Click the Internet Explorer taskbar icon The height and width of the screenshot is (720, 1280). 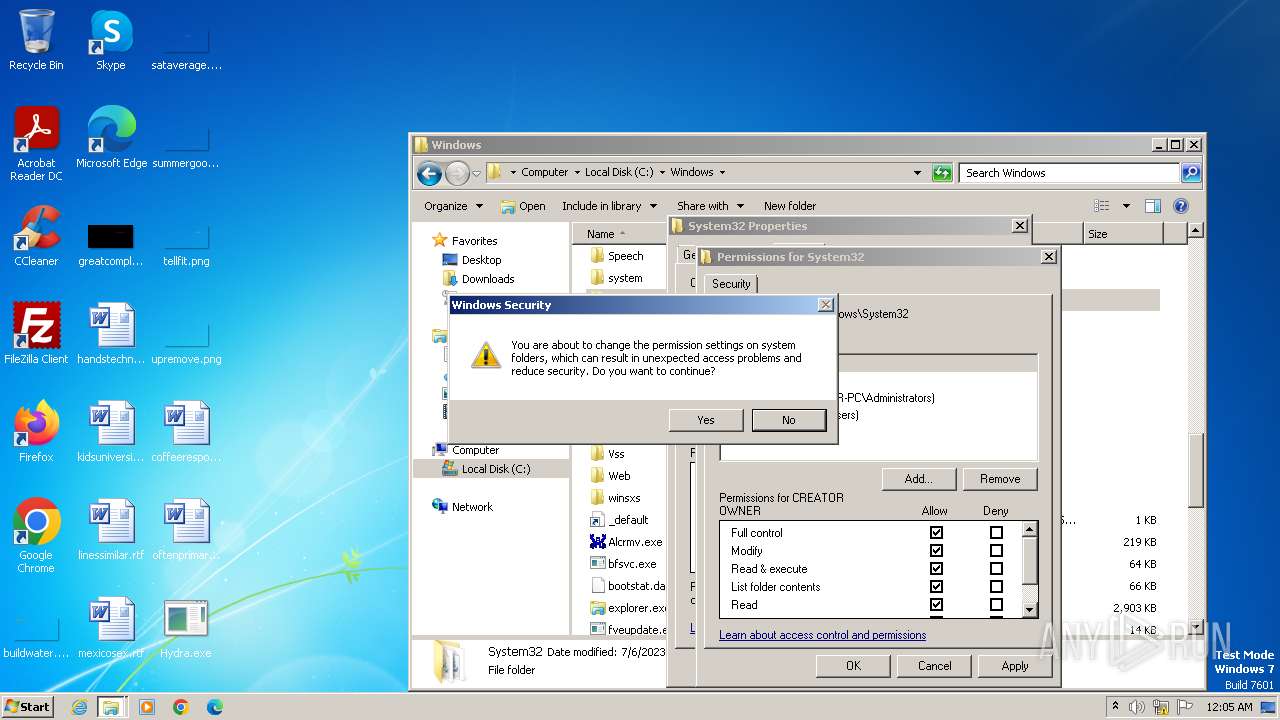tap(79, 707)
